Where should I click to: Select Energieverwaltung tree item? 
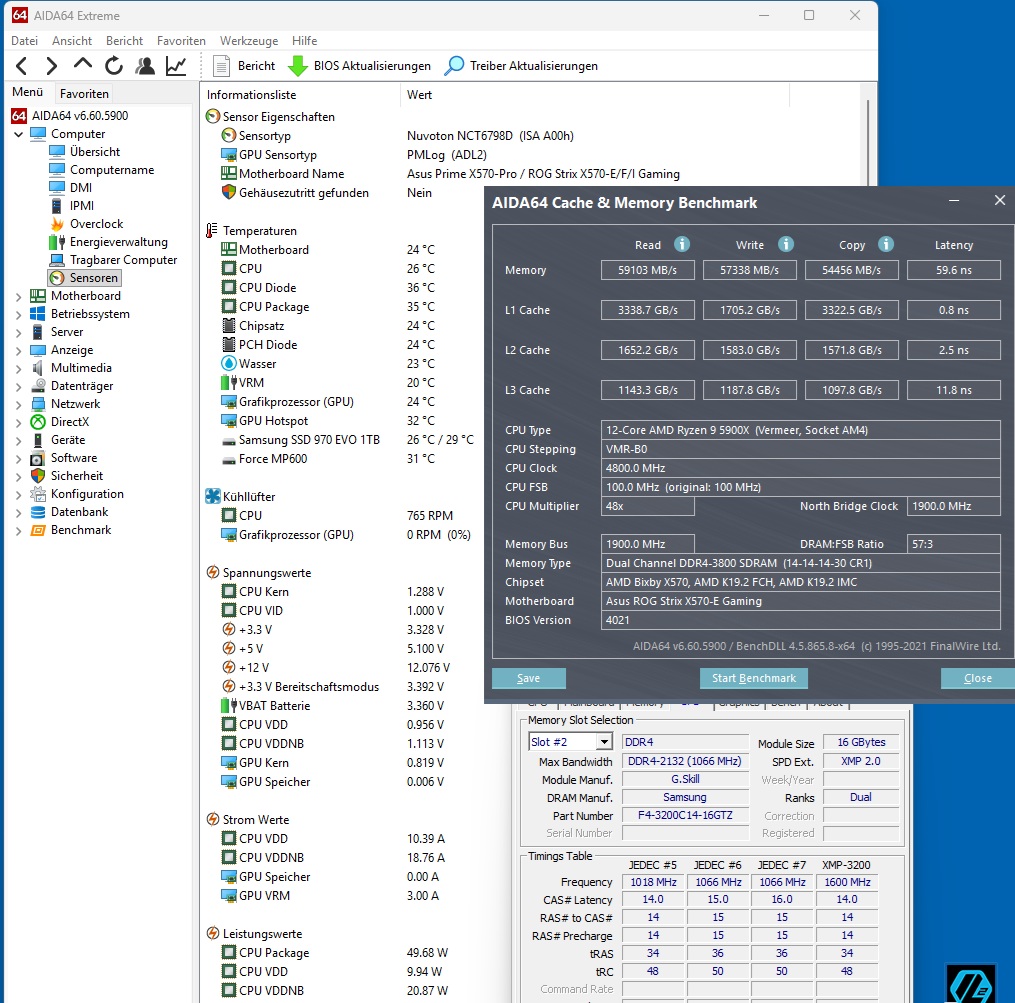(x=109, y=242)
